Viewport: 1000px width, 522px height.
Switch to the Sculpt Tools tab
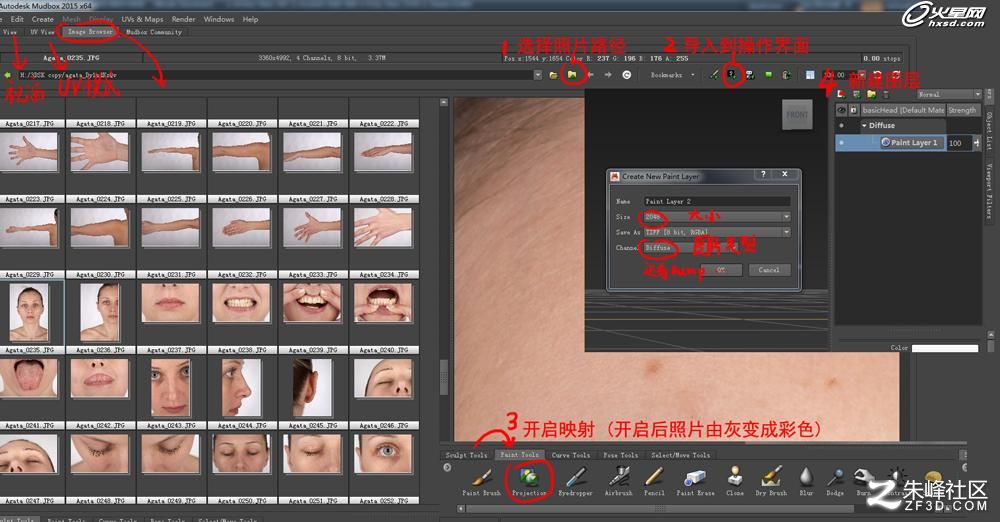click(466, 455)
